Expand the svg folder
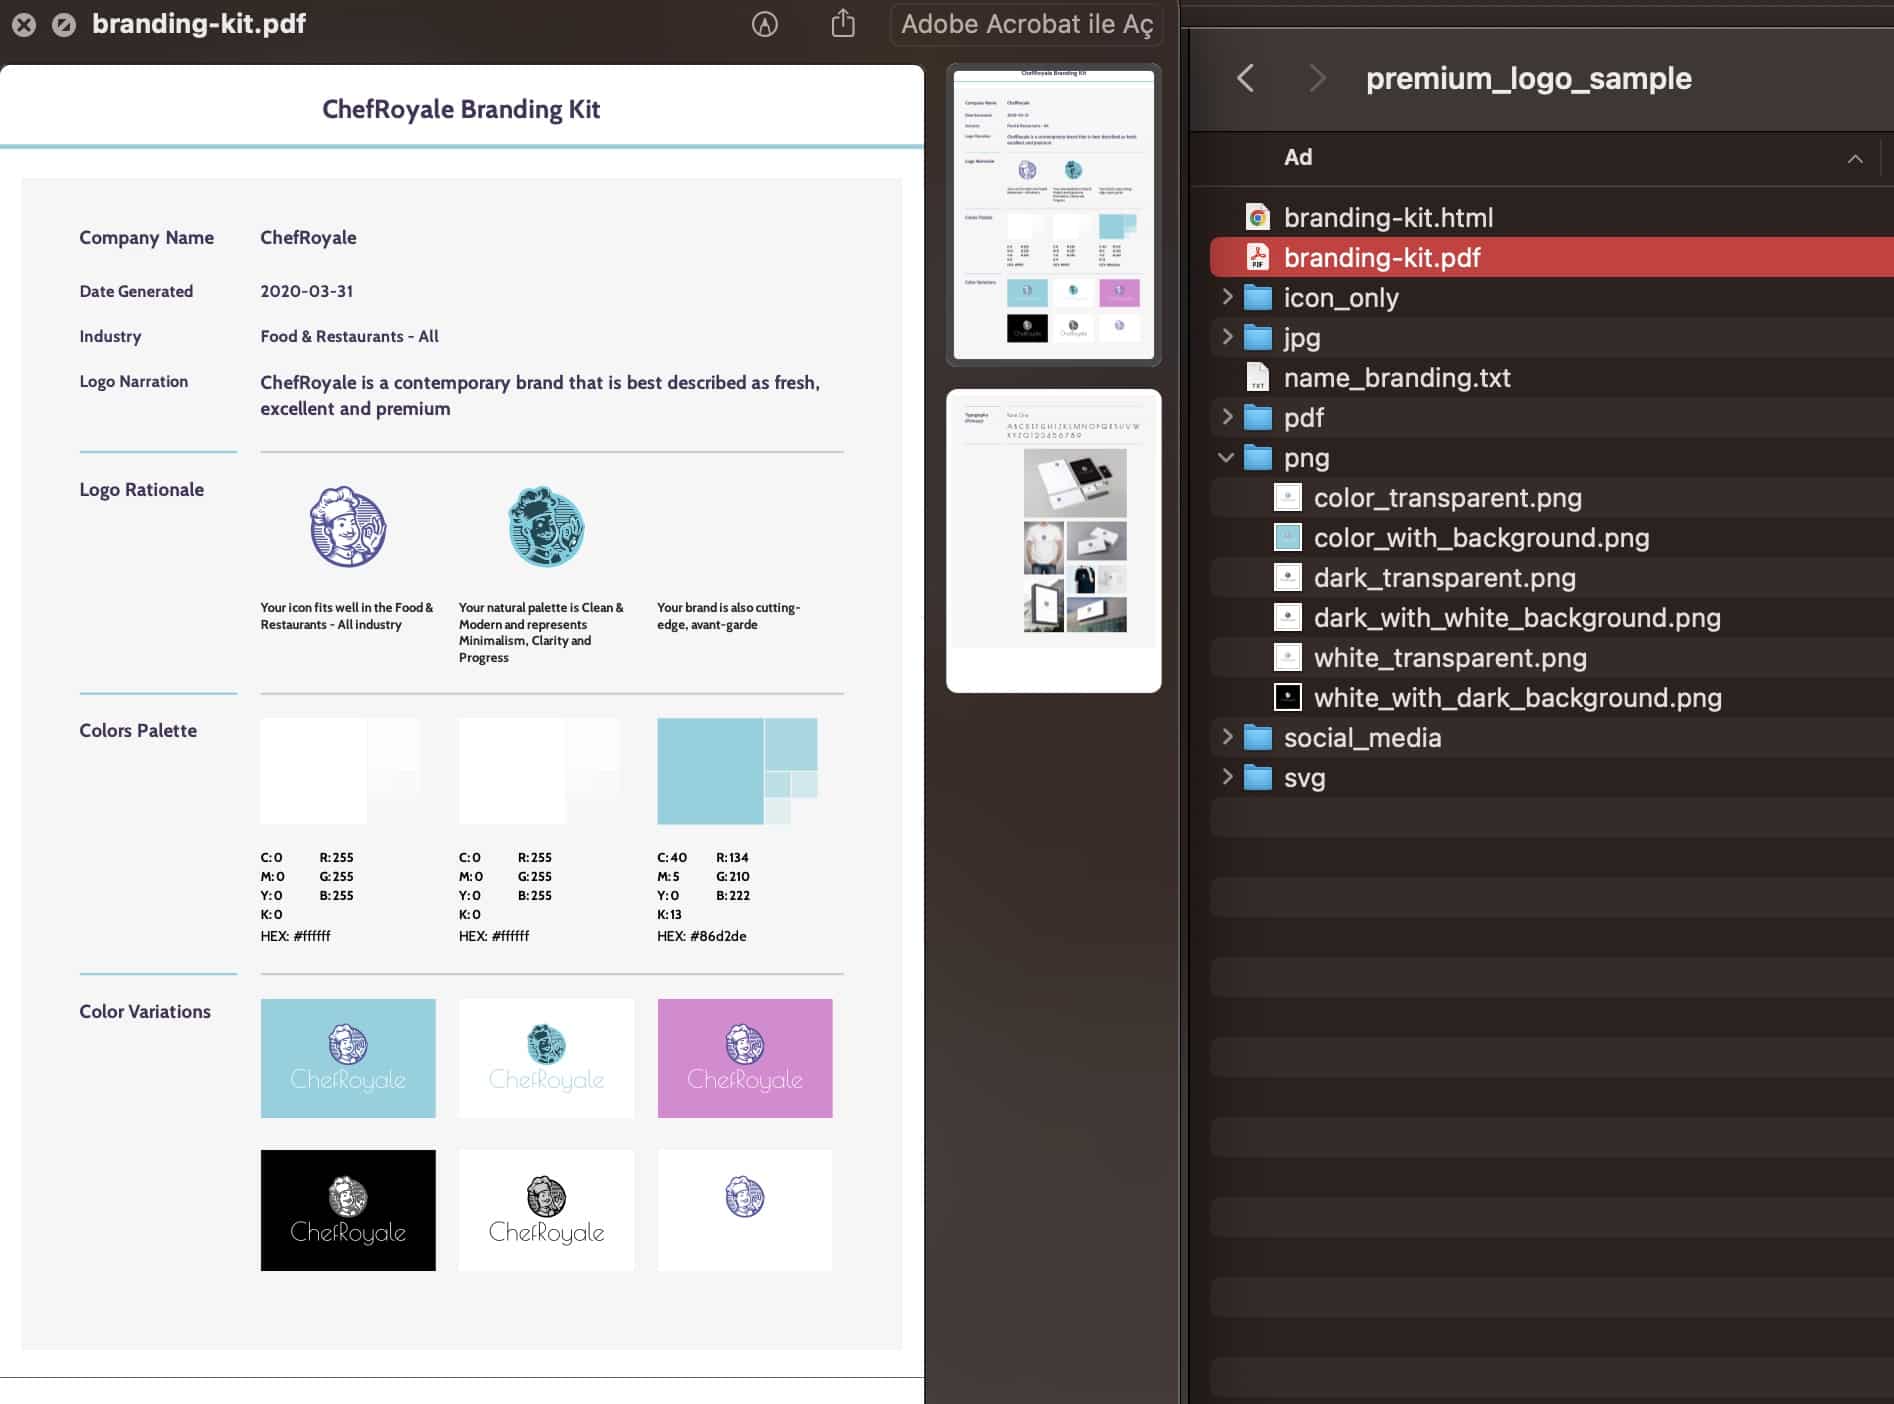Screen dimensions: 1894x1404 1227,777
